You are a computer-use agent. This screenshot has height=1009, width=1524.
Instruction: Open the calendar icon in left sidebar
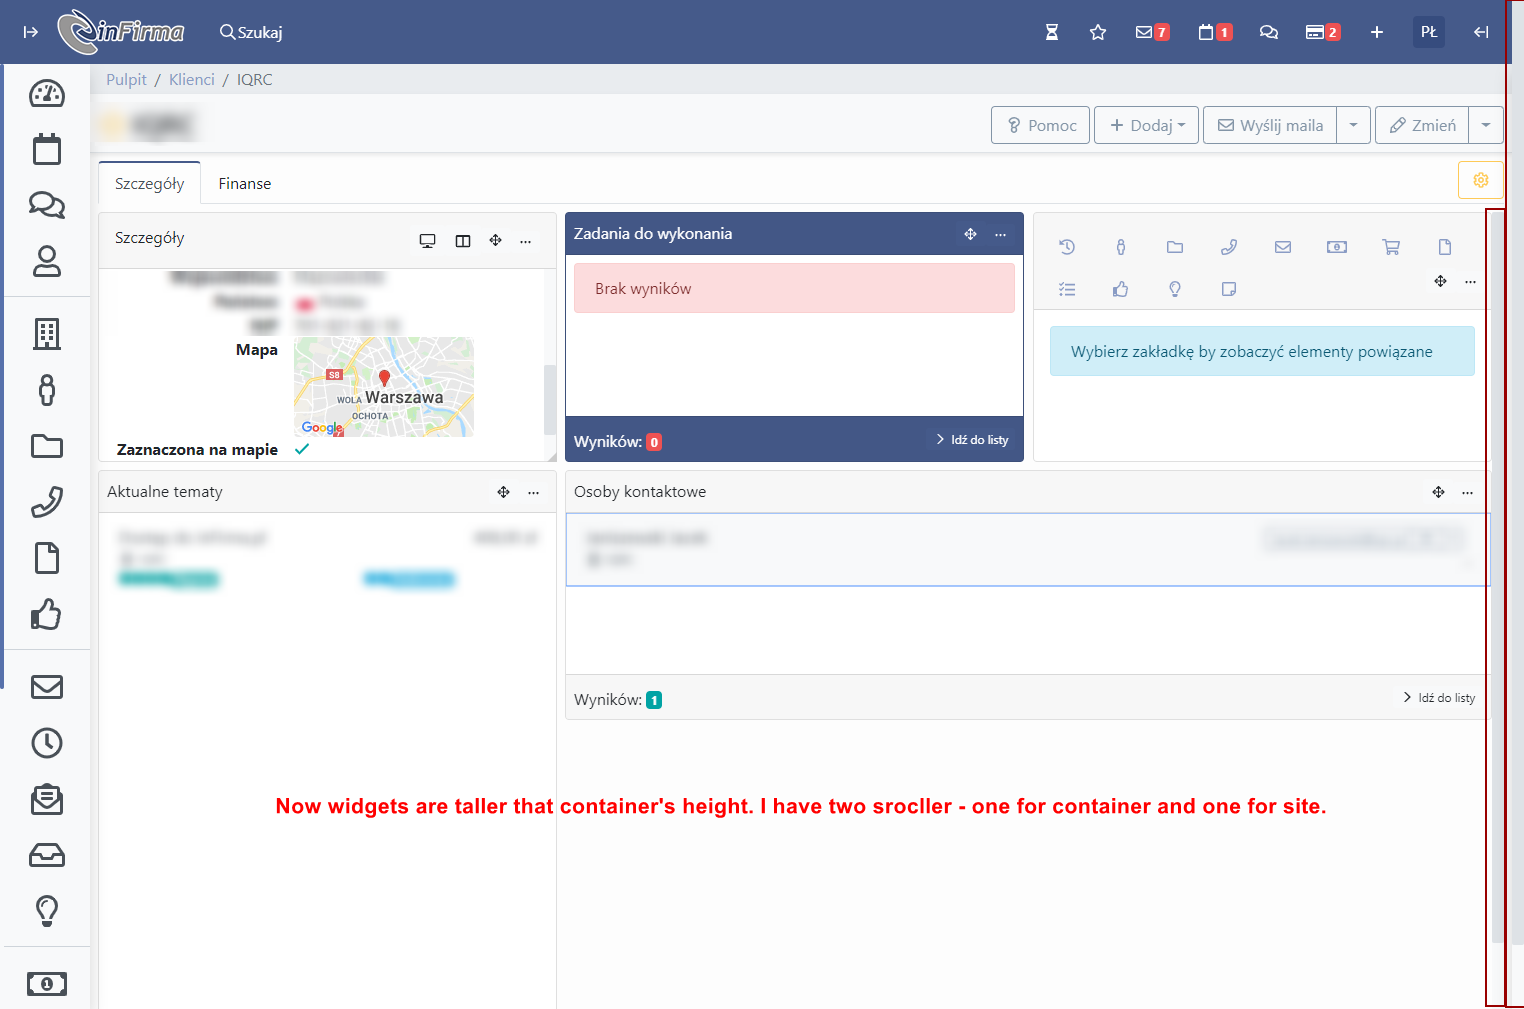coord(47,149)
